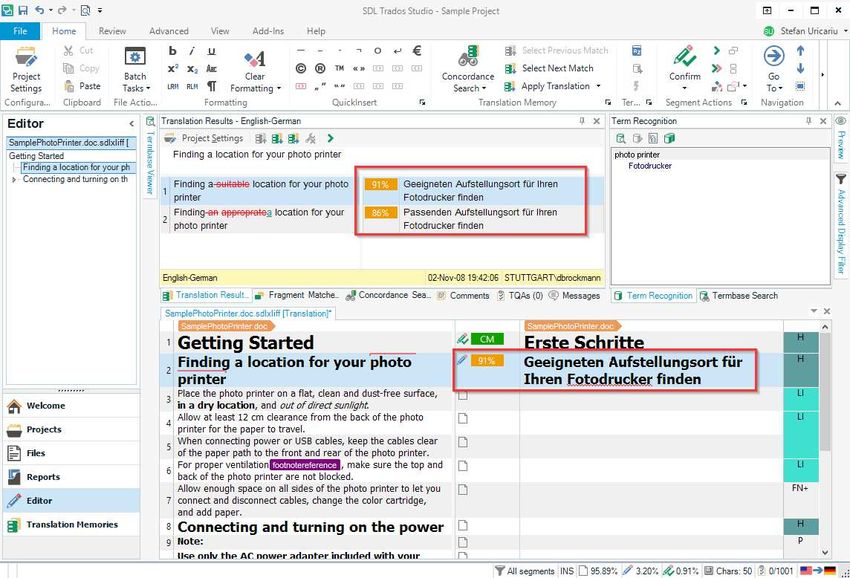Collapse the ribbon with the caret
The image size is (850, 578).
[838, 102]
